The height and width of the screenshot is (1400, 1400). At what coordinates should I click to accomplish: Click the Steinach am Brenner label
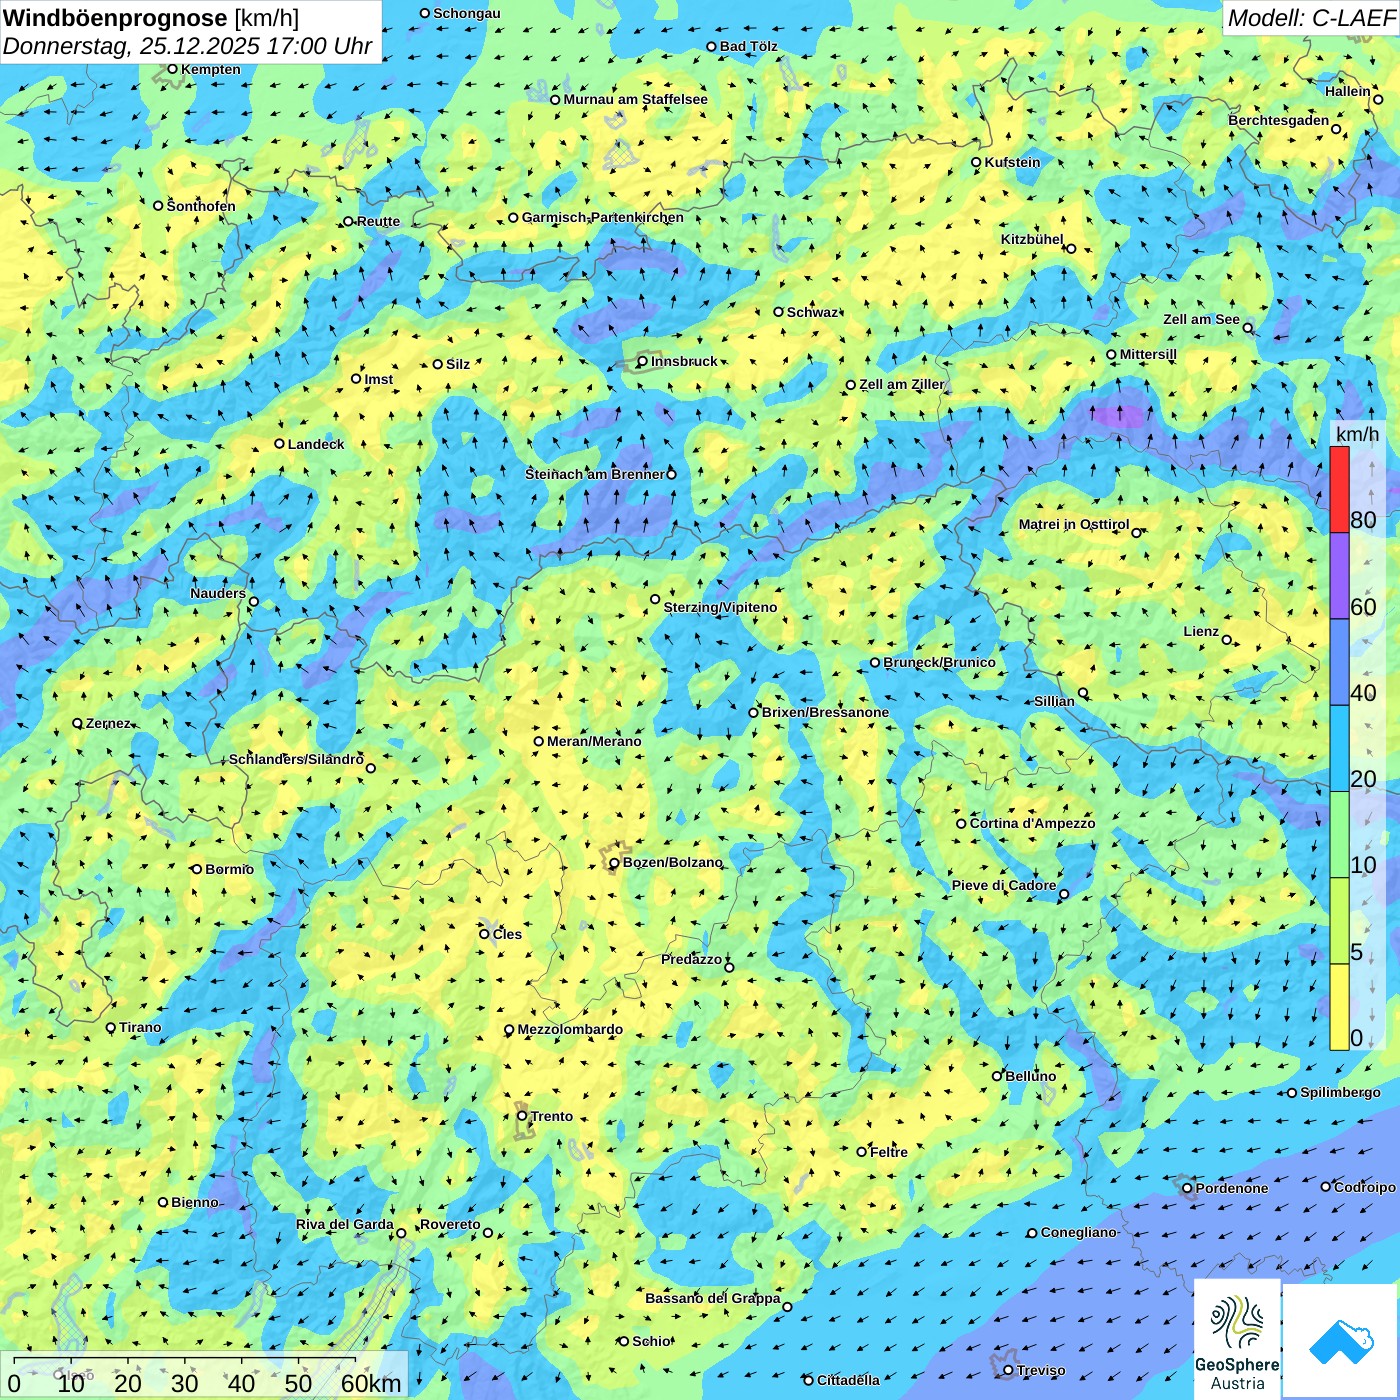[x=595, y=474]
